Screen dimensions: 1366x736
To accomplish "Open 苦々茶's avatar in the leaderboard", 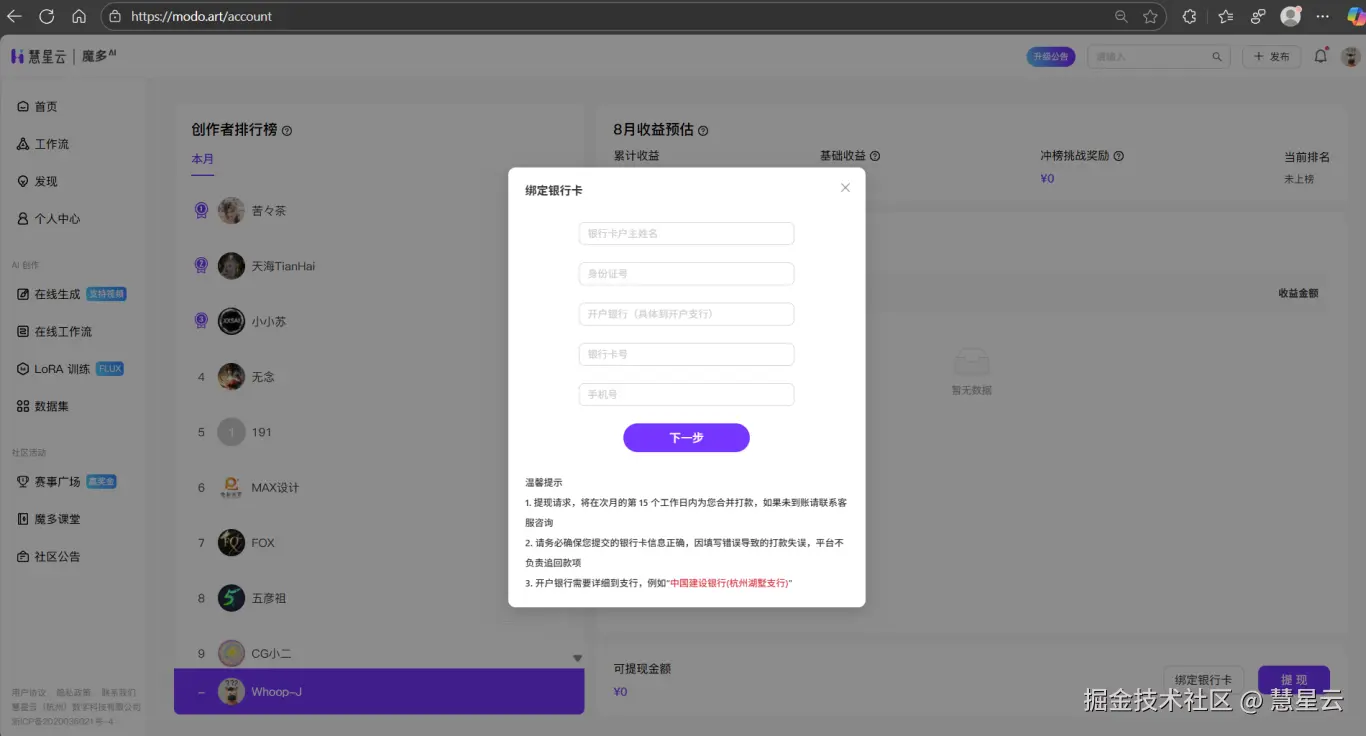I will pyautogui.click(x=231, y=211).
